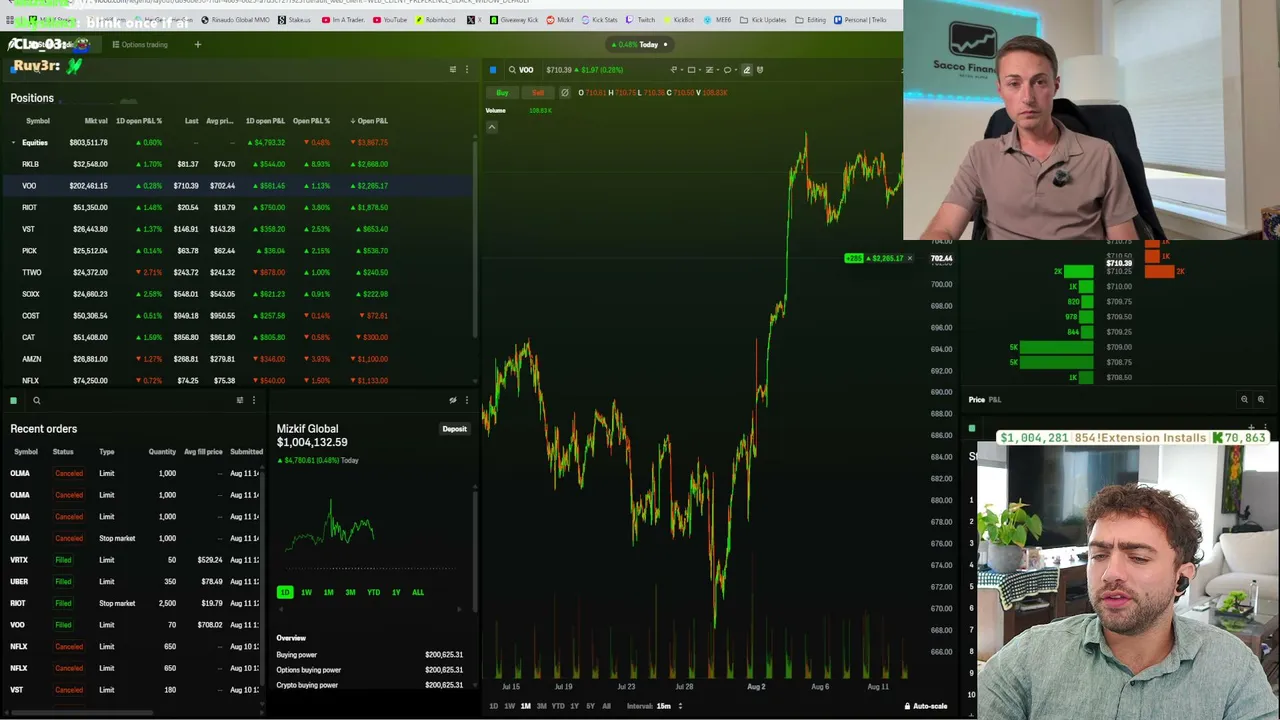
Task: Open the Robinhood bookmark
Action: (435, 20)
